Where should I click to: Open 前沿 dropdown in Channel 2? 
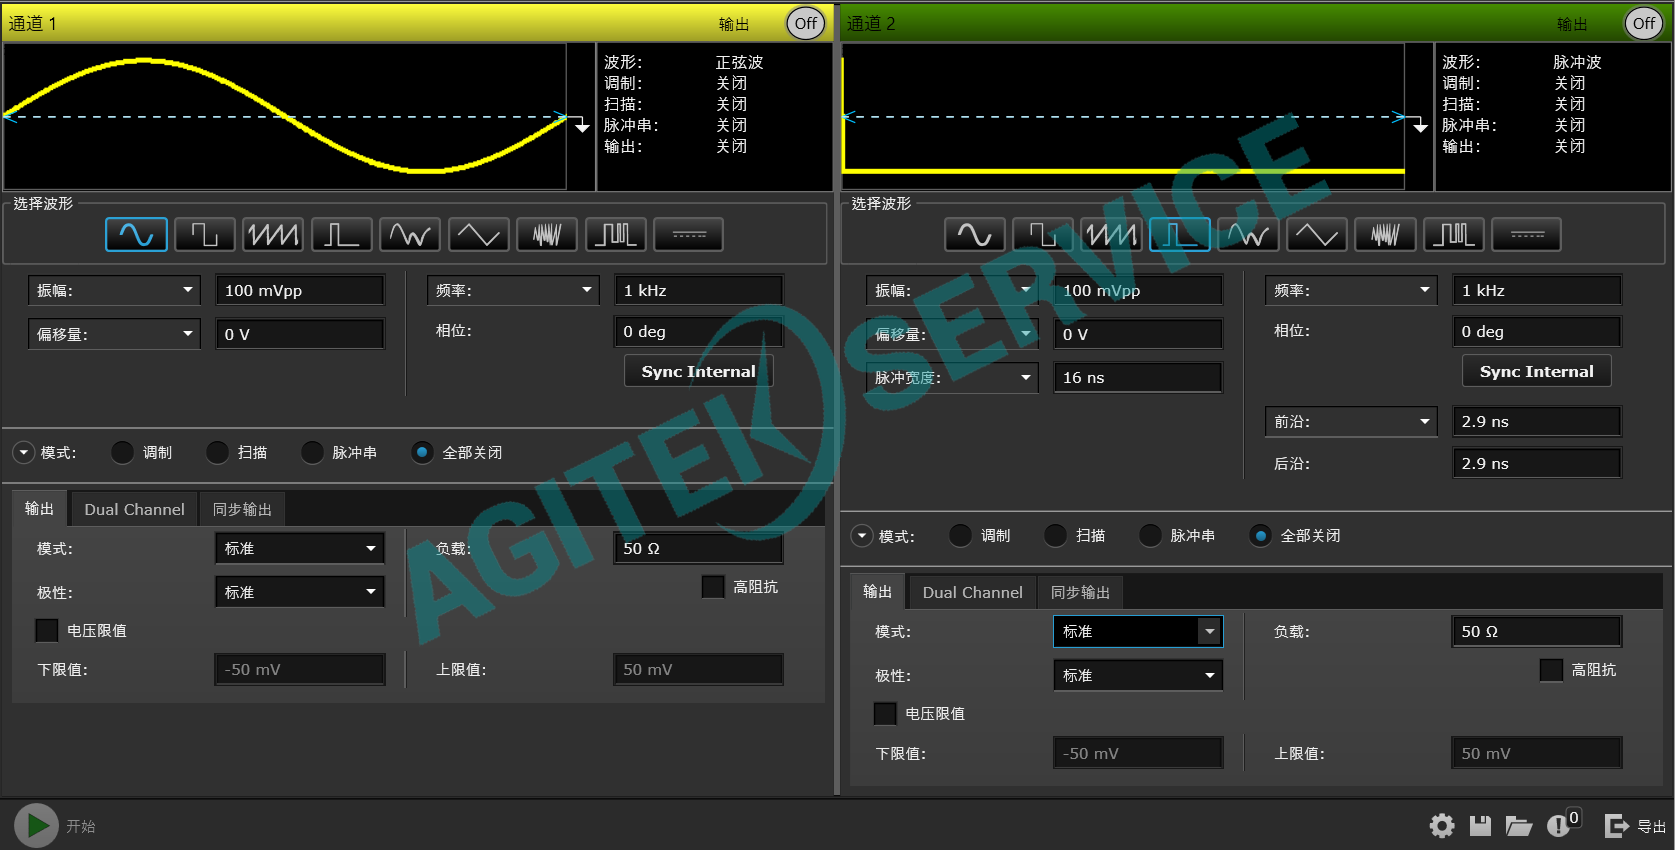pos(1351,421)
